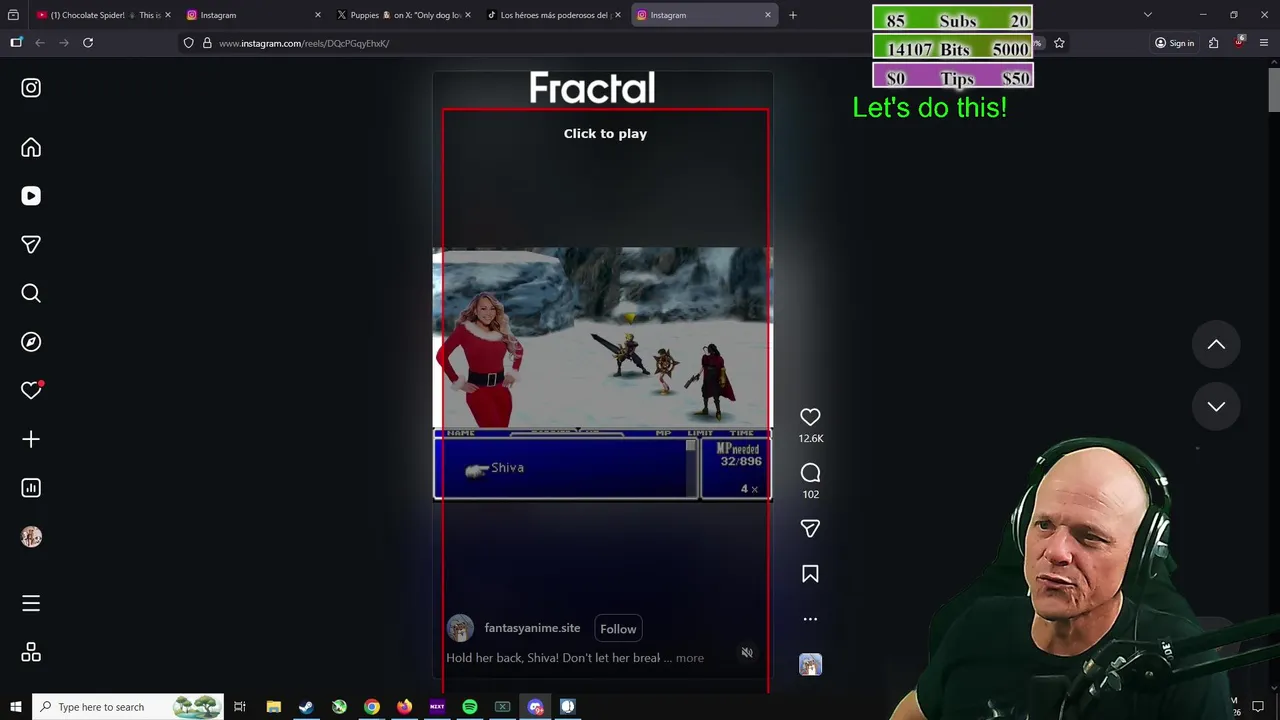This screenshot has width=1280, height=720.
Task: Open browser application hamburger menu
Action: tap(1264, 43)
